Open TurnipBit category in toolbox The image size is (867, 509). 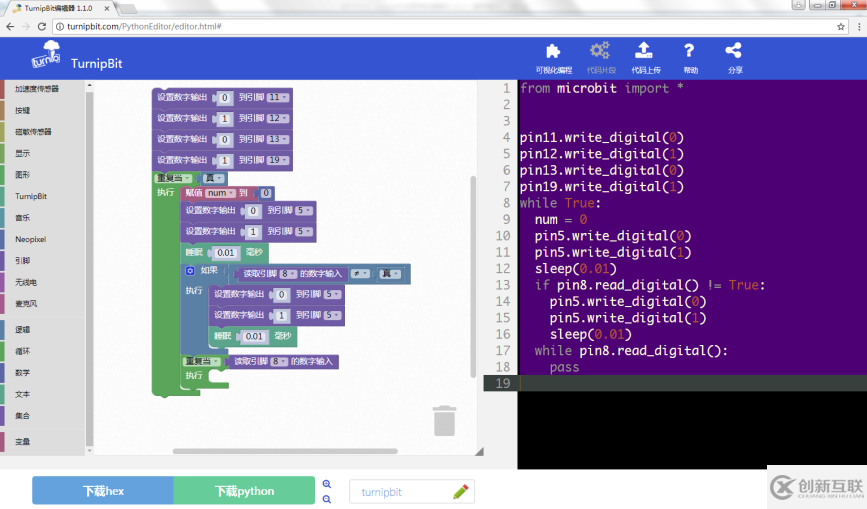coord(31,196)
